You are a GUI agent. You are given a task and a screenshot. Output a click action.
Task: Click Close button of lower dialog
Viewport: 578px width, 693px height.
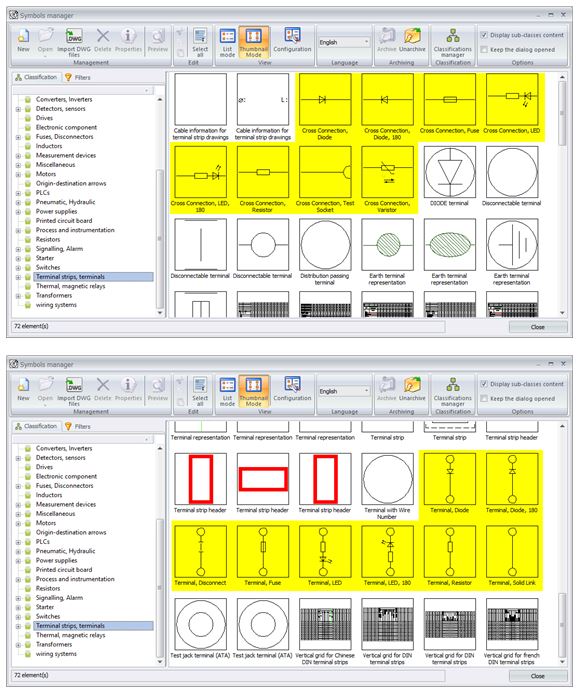point(538,676)
